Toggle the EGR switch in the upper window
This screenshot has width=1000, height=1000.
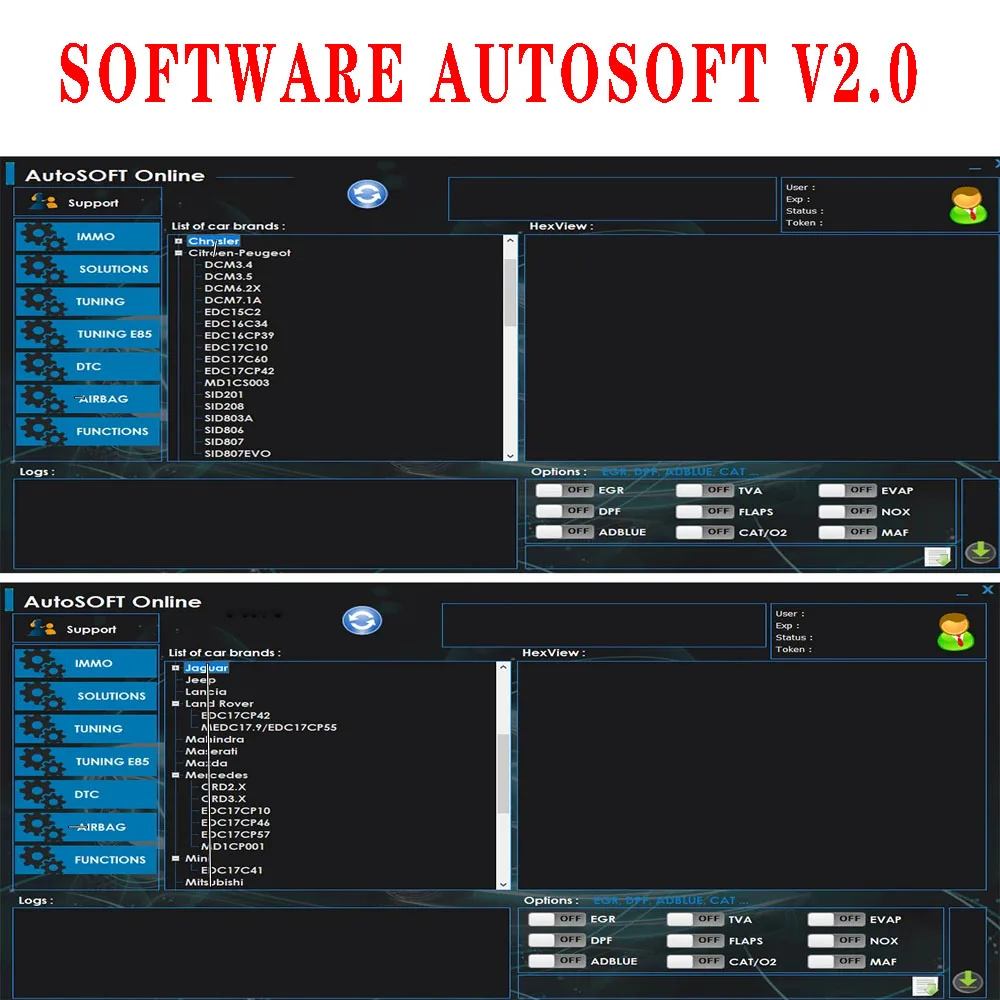[564, 490]
